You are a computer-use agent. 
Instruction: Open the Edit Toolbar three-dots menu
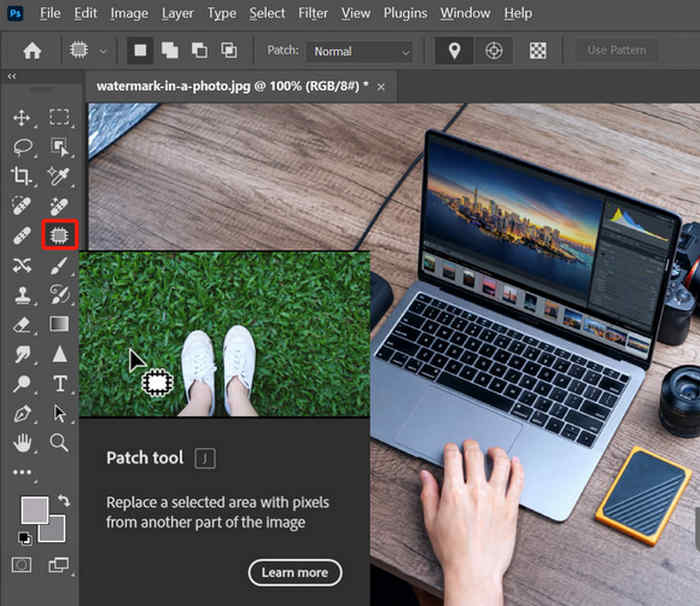[22, 472]
